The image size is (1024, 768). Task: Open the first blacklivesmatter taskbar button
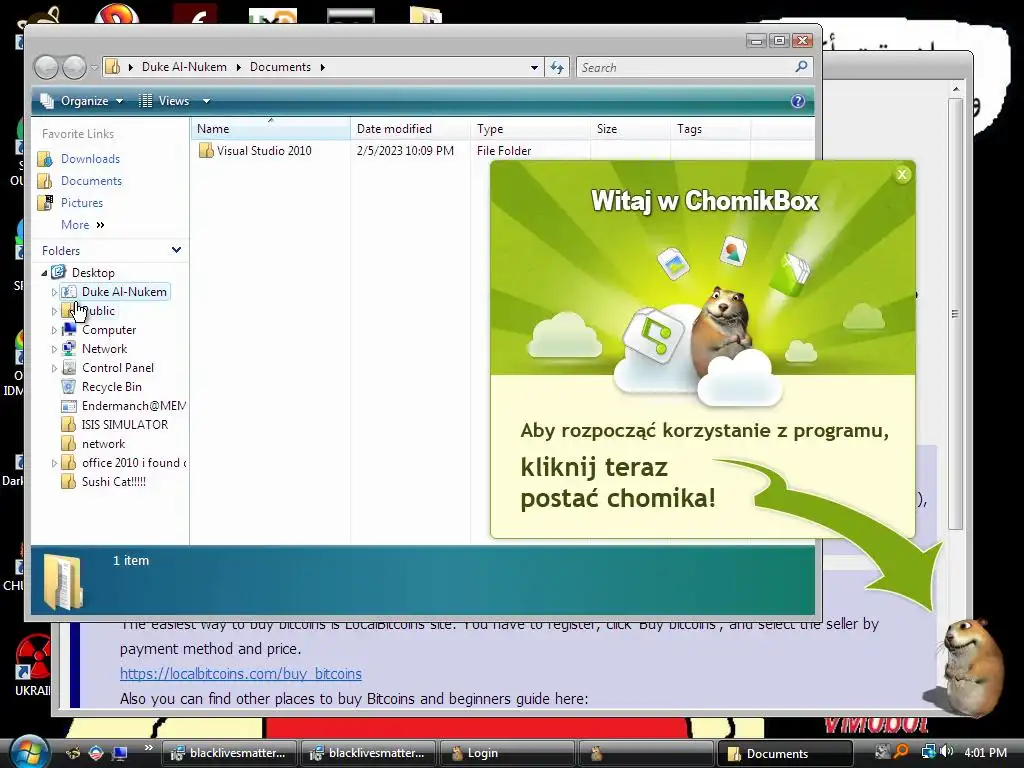point(229,753)
